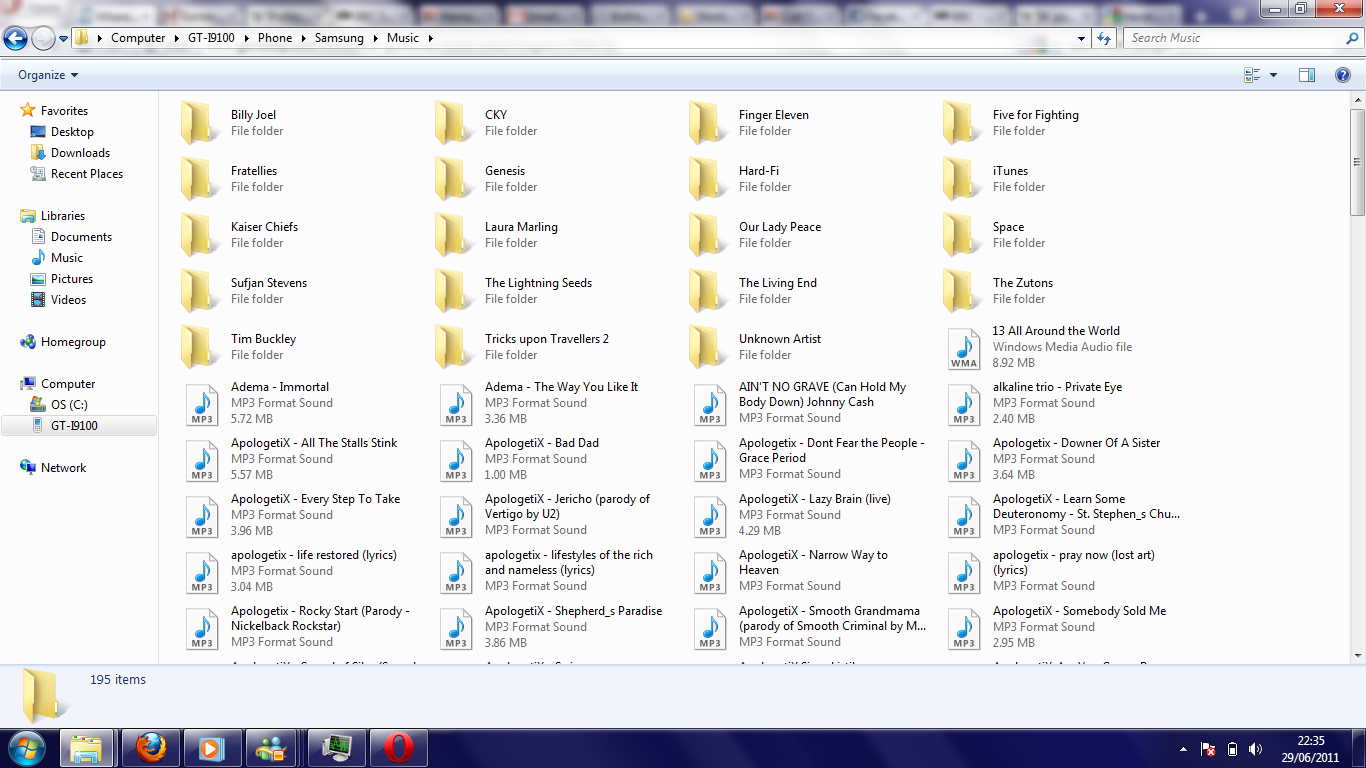1366x768 pixels.
Task: Select the 'Tricks upon Travellers 2' folder name
Action: pyautogui.click(x=547, y=339)
